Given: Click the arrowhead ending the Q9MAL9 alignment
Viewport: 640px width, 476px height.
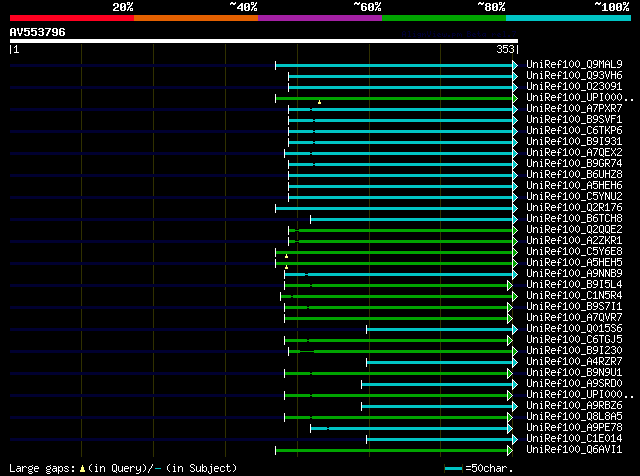Looking at the screenshot, I should pos(515,65).
